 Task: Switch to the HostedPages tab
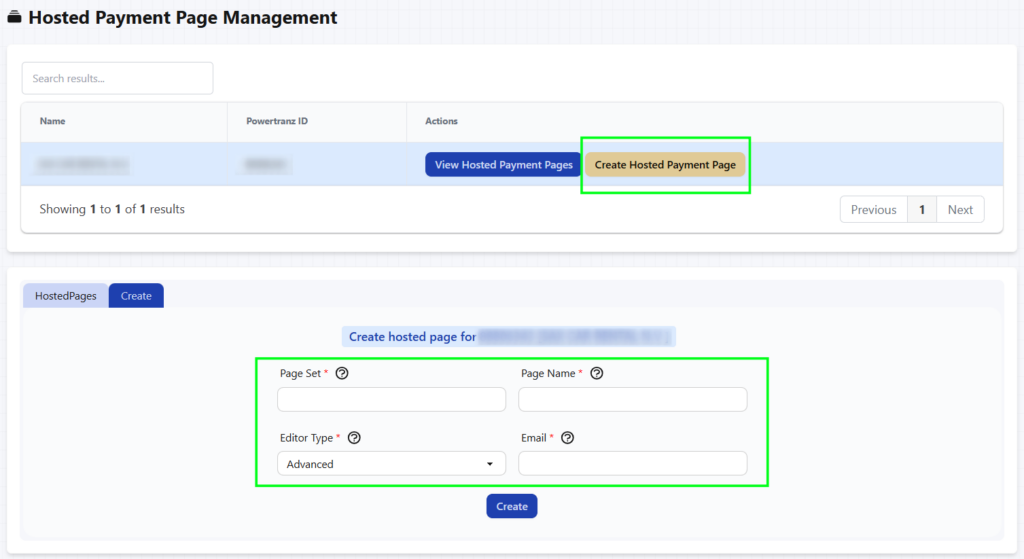[x=65, y=296]
